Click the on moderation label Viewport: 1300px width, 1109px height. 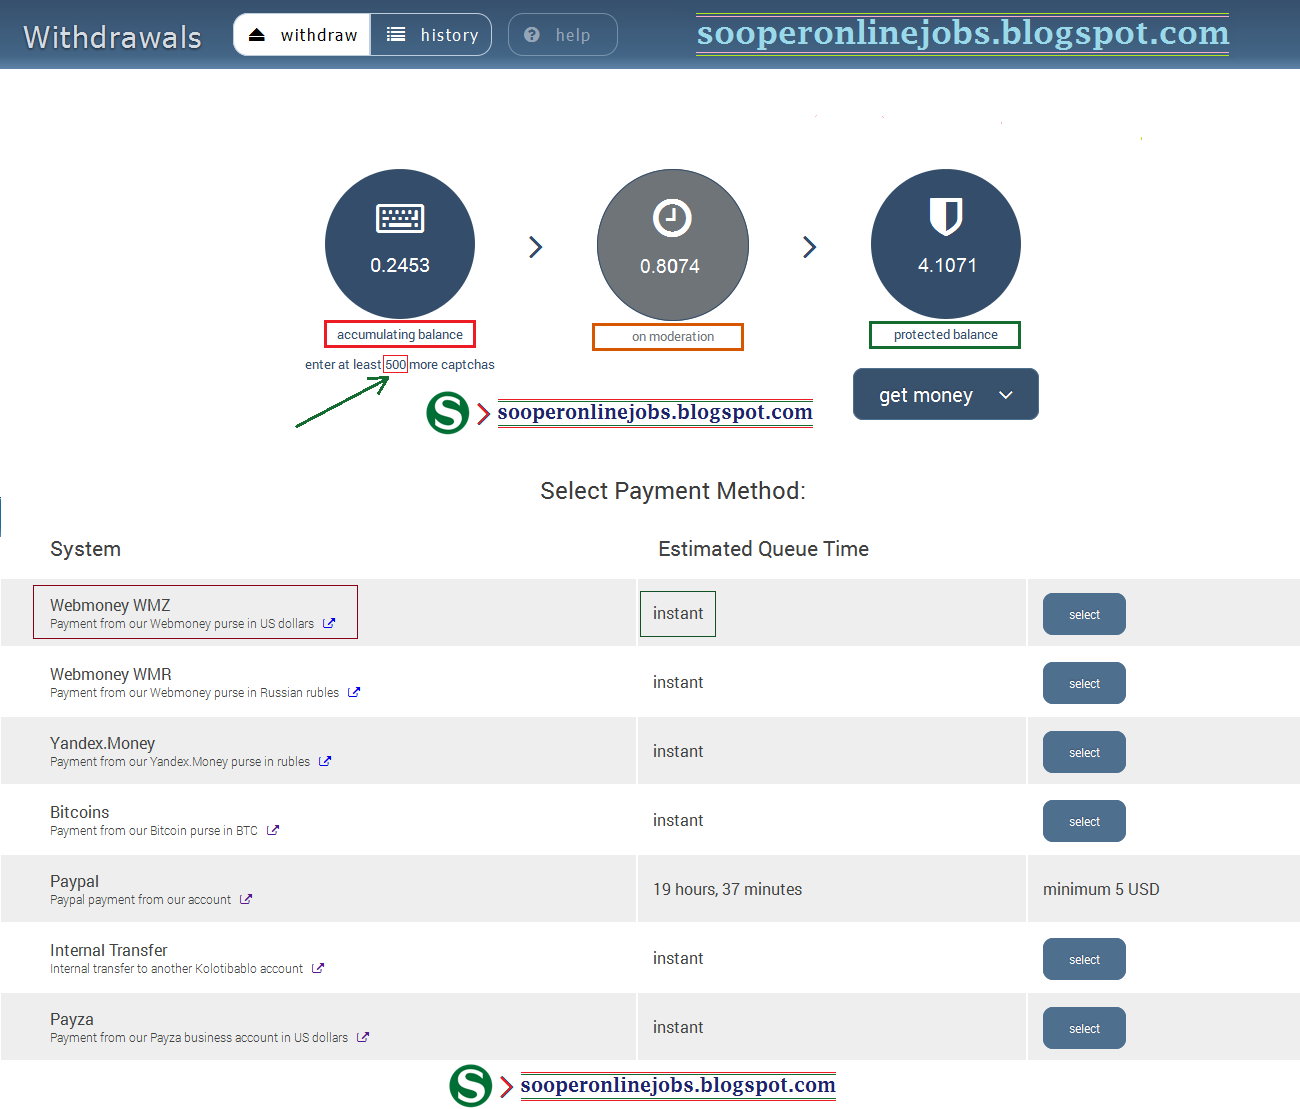(673, 337)
